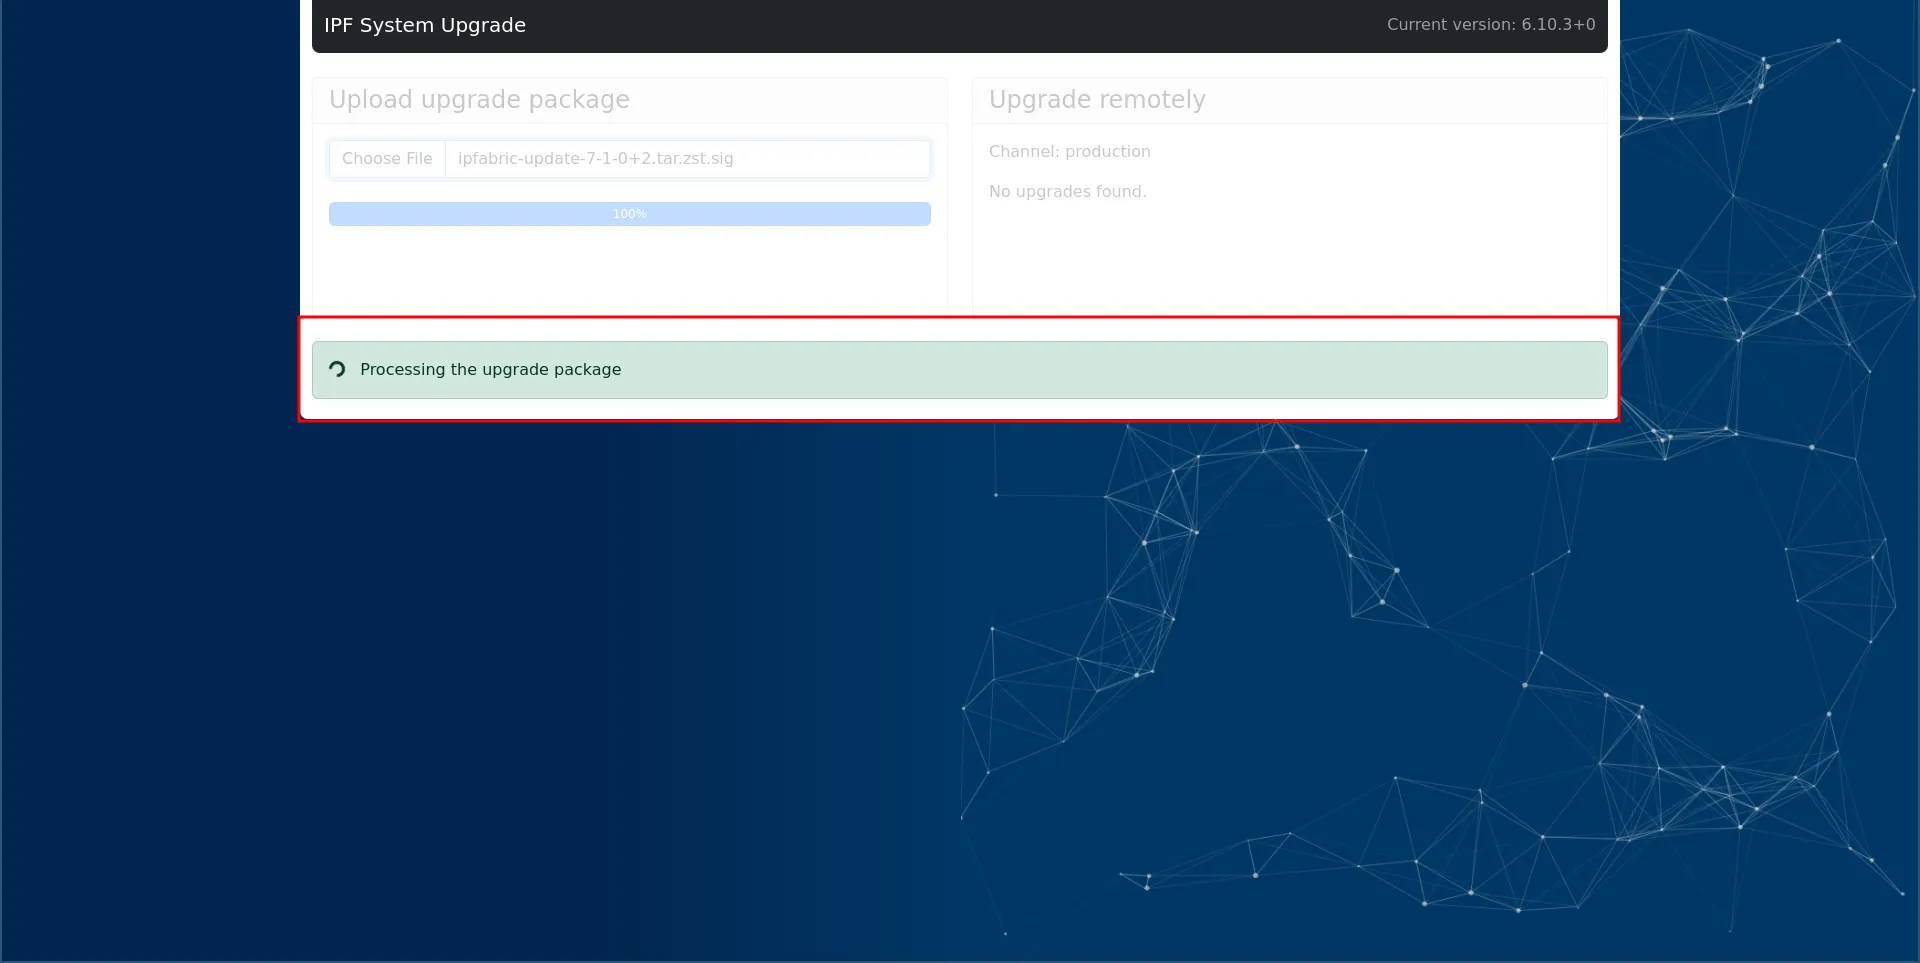Click blank space below the upload progress bar
Image resolution: width=1920 pixels, height=963 pixels.
click(x=630, y=270)
